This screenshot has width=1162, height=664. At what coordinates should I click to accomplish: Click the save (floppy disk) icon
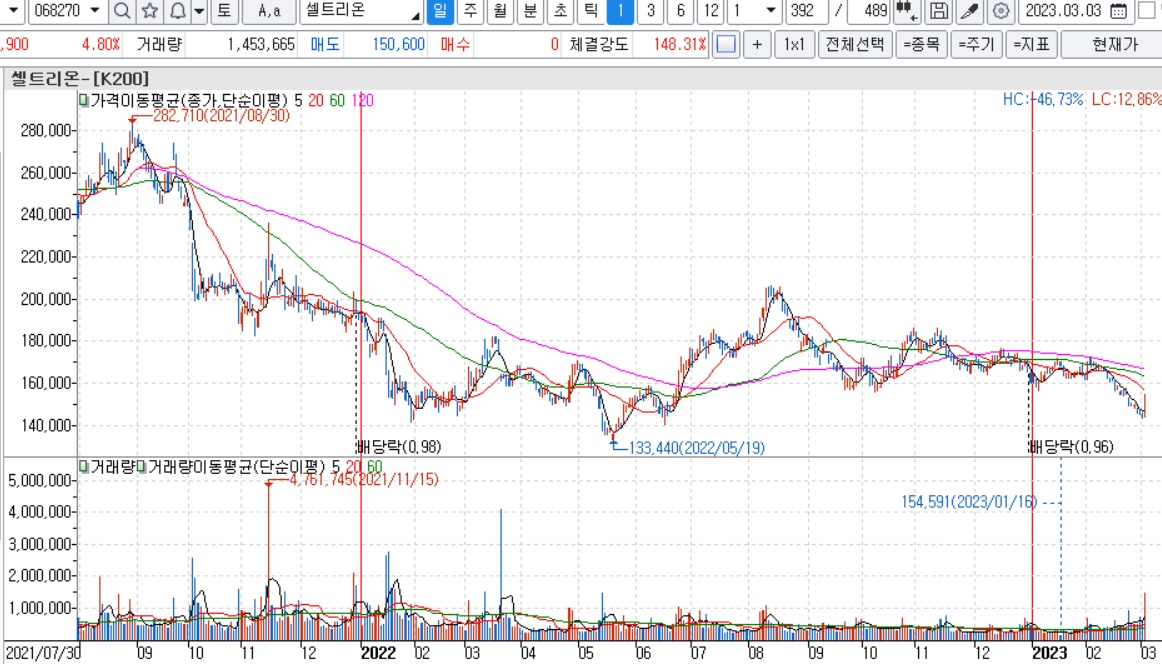tap(939, 10)
